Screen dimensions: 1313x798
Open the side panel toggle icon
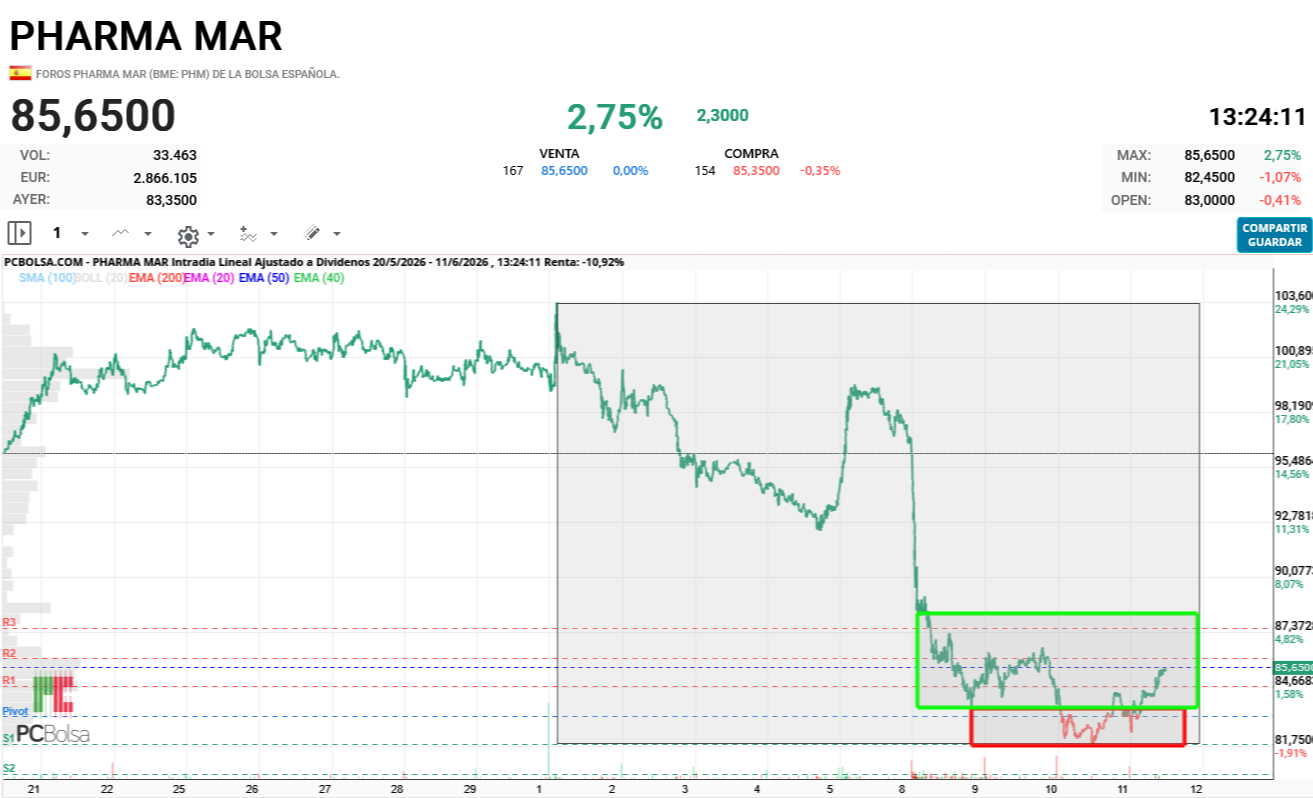pos(19,233)
